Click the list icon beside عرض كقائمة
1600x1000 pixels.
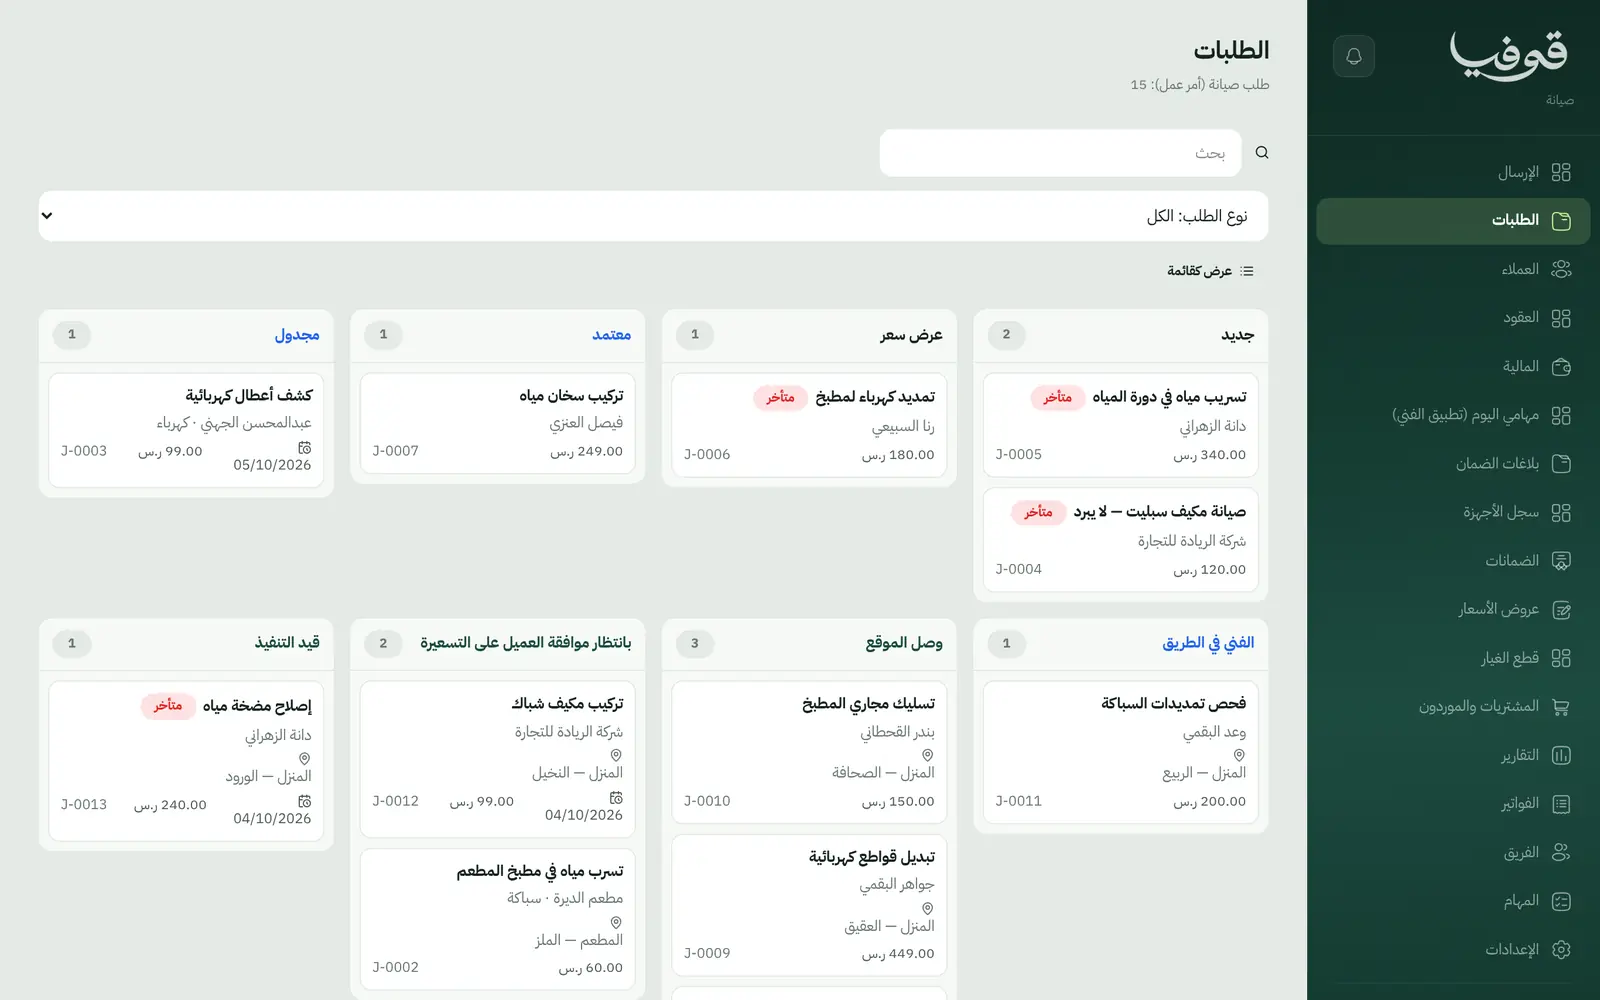coord(1247,271)
